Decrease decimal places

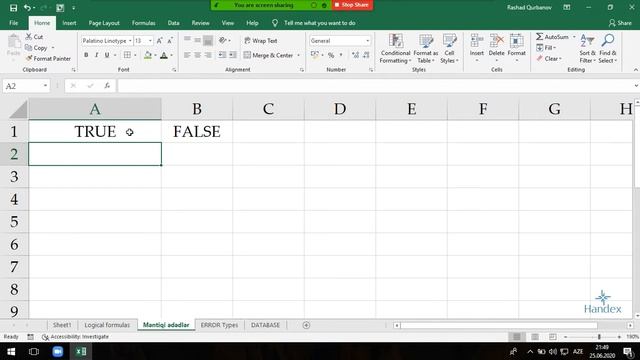click(366, 55)
